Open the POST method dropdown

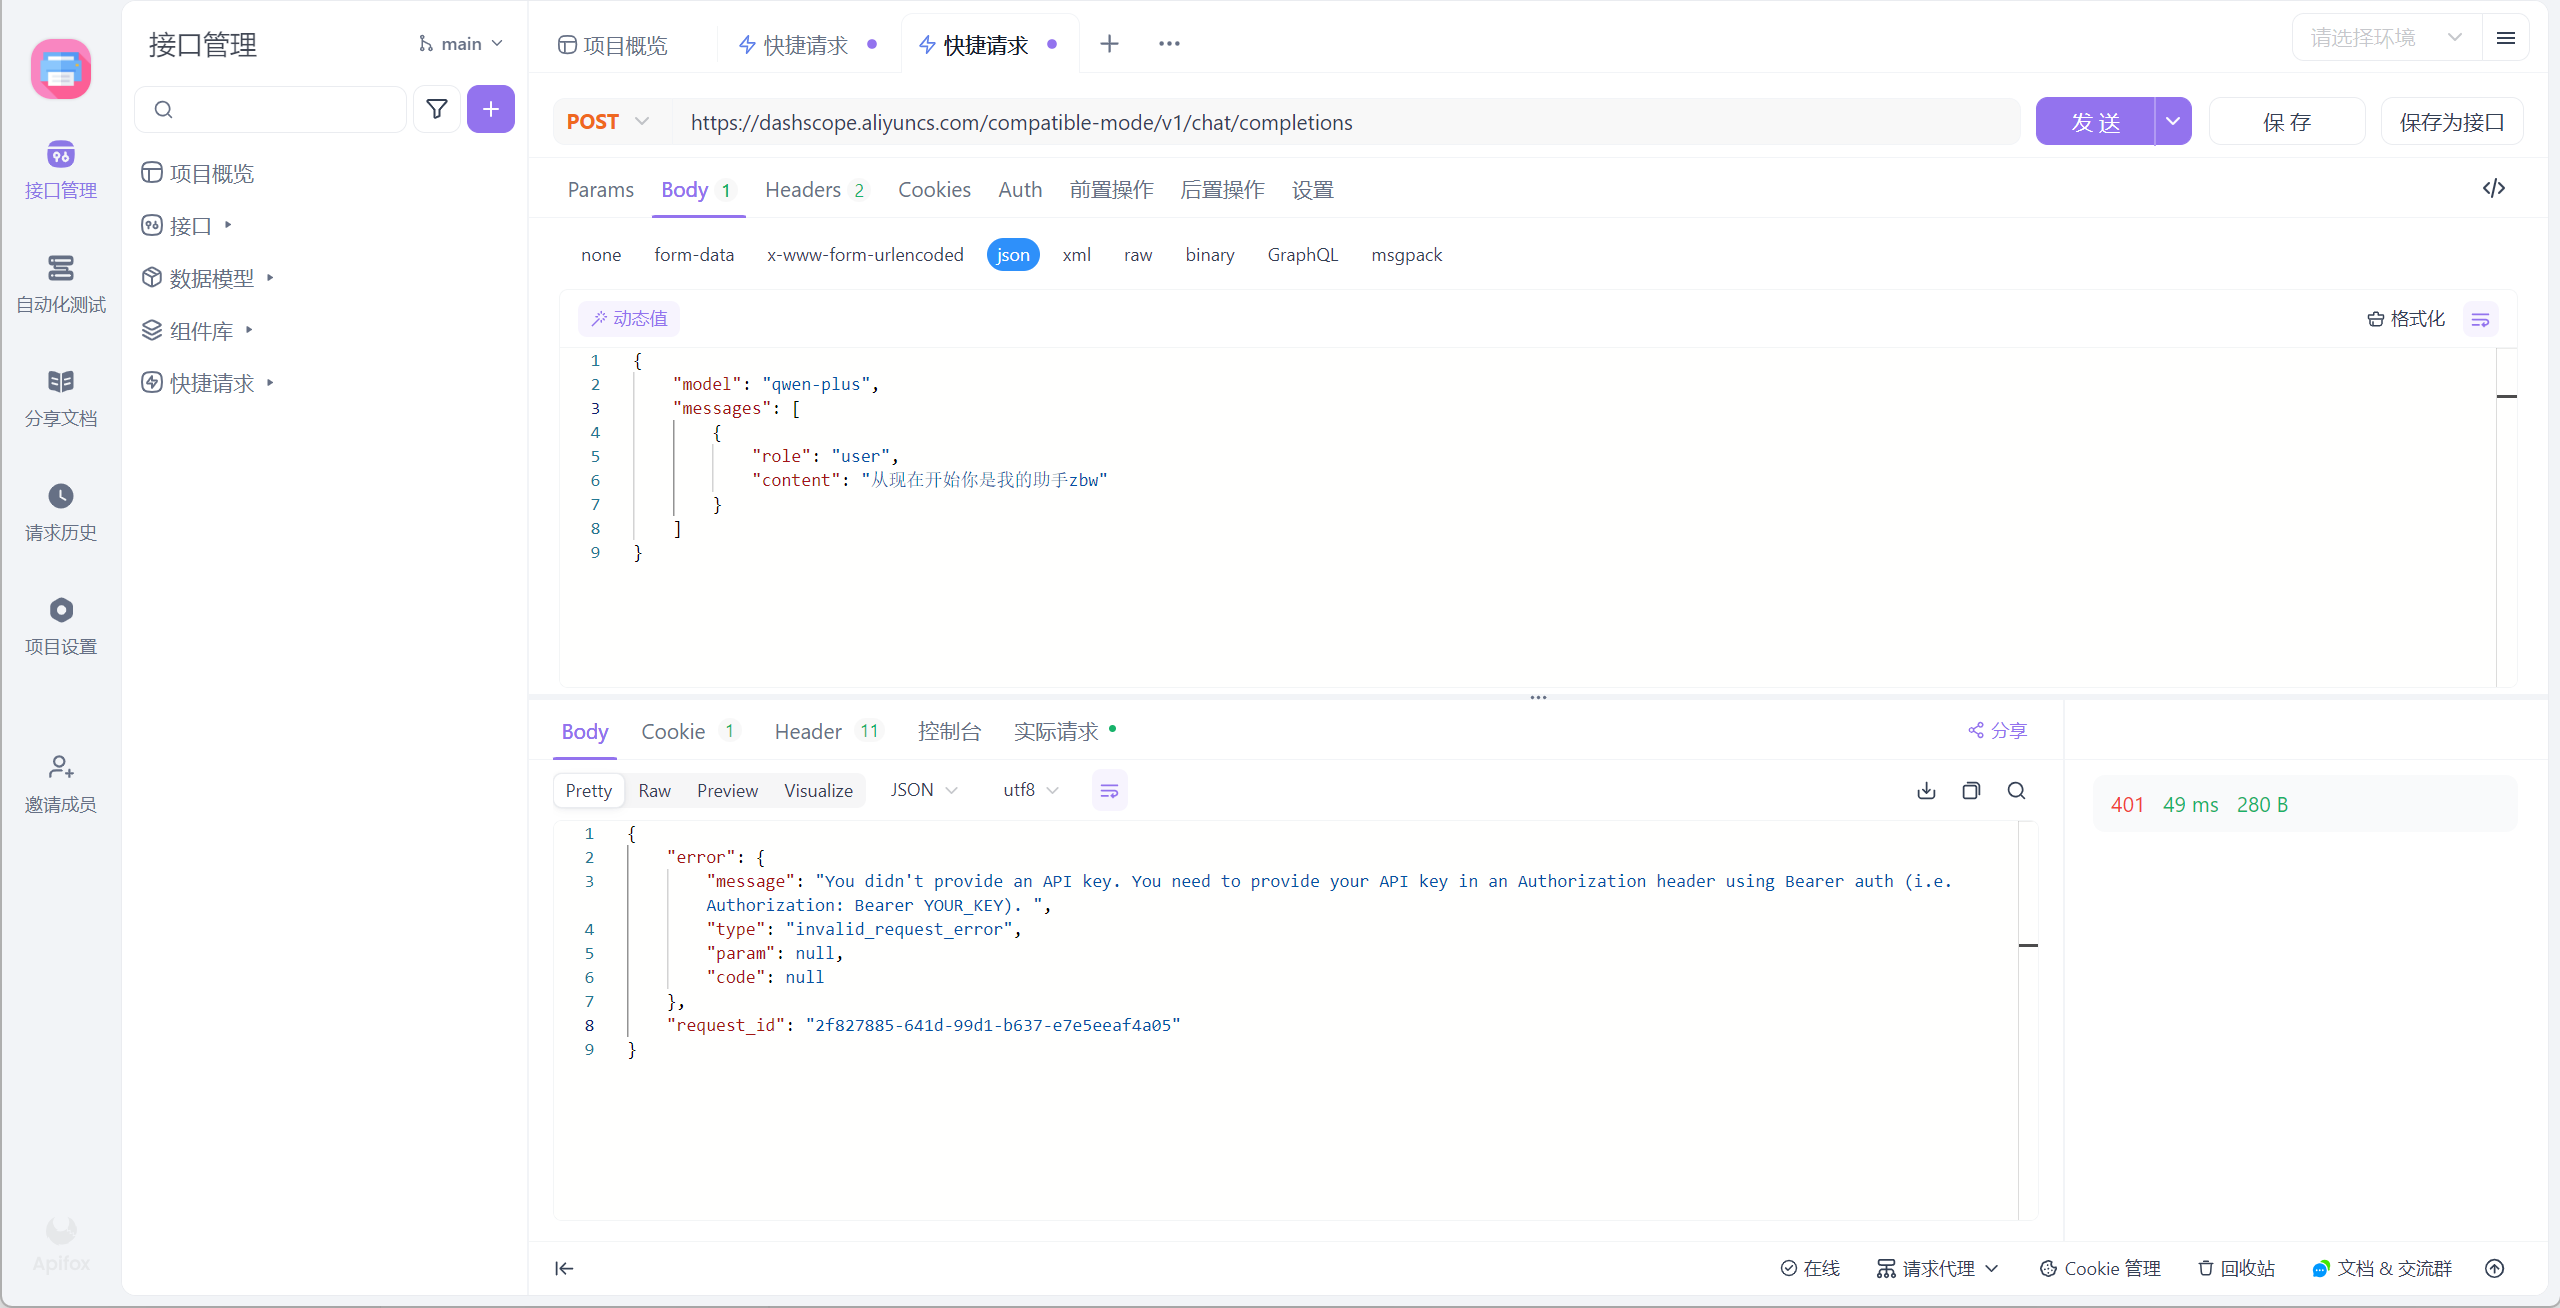coord(608,122)
